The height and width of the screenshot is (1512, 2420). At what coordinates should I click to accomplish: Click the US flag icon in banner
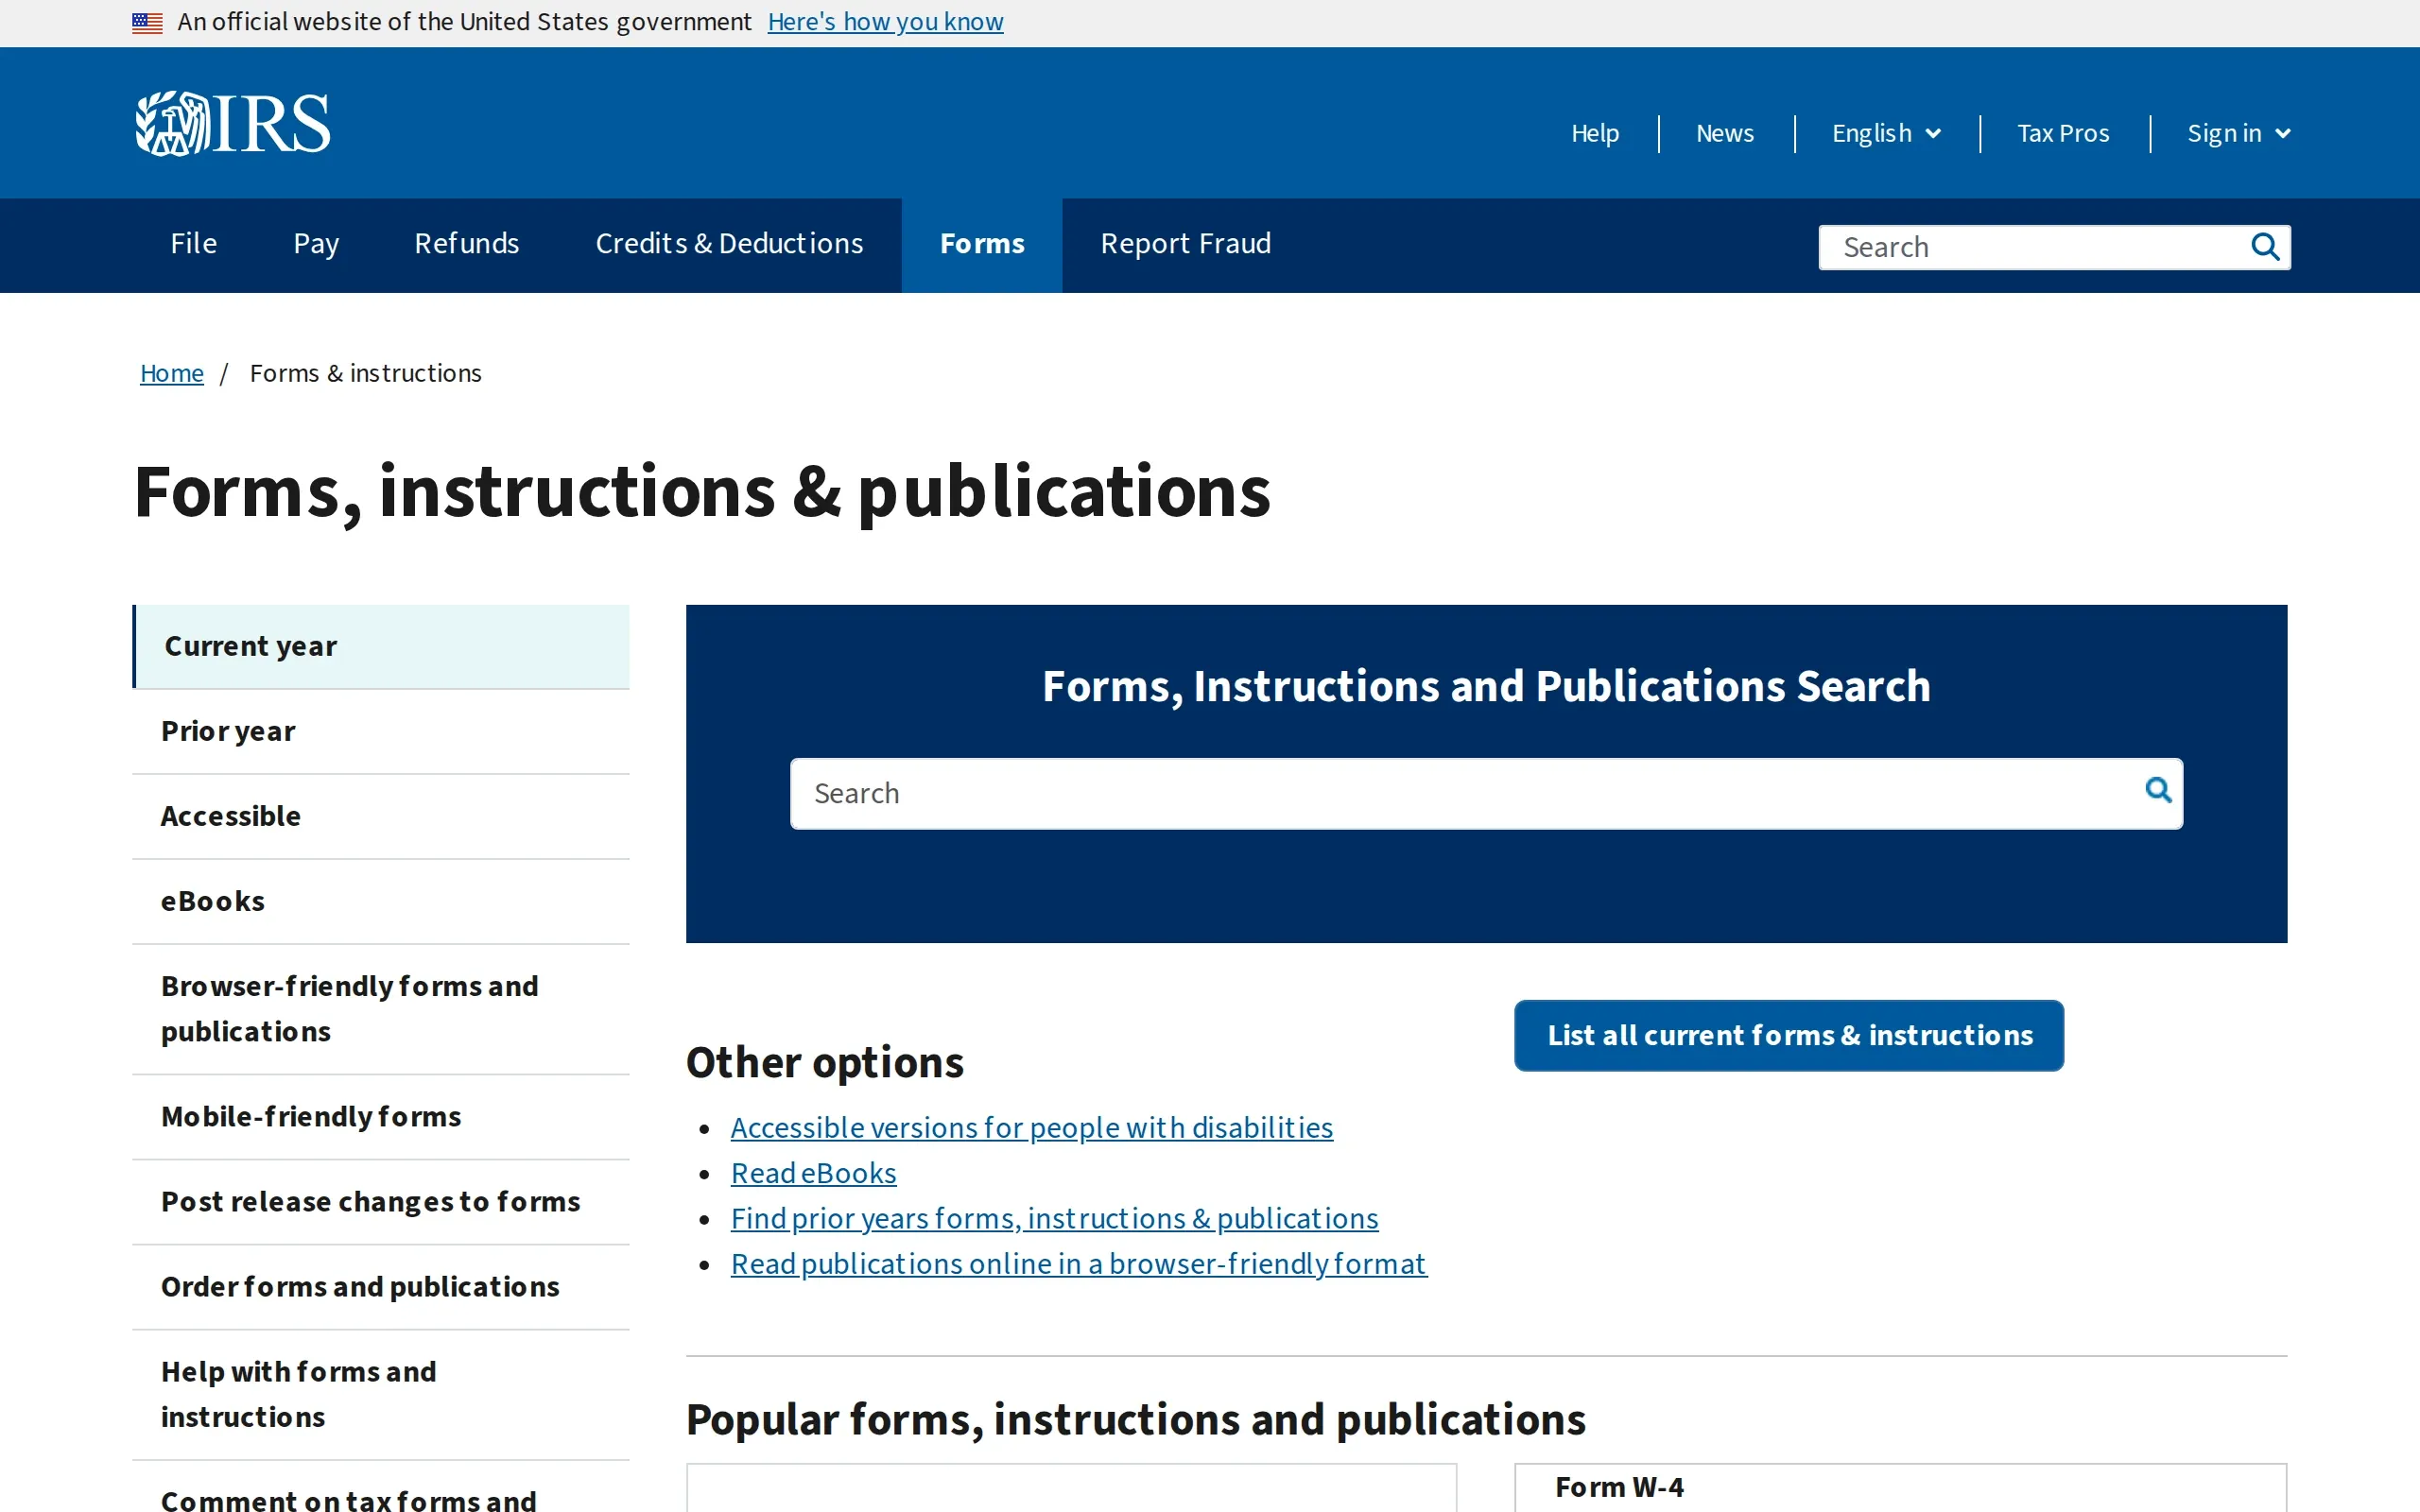coord(147,22)
